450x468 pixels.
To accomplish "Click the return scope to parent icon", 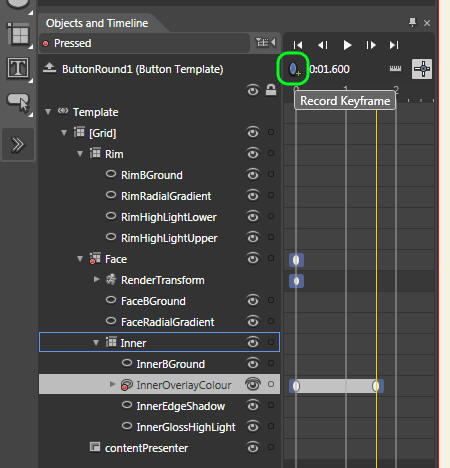I will (x=49, y=68).
